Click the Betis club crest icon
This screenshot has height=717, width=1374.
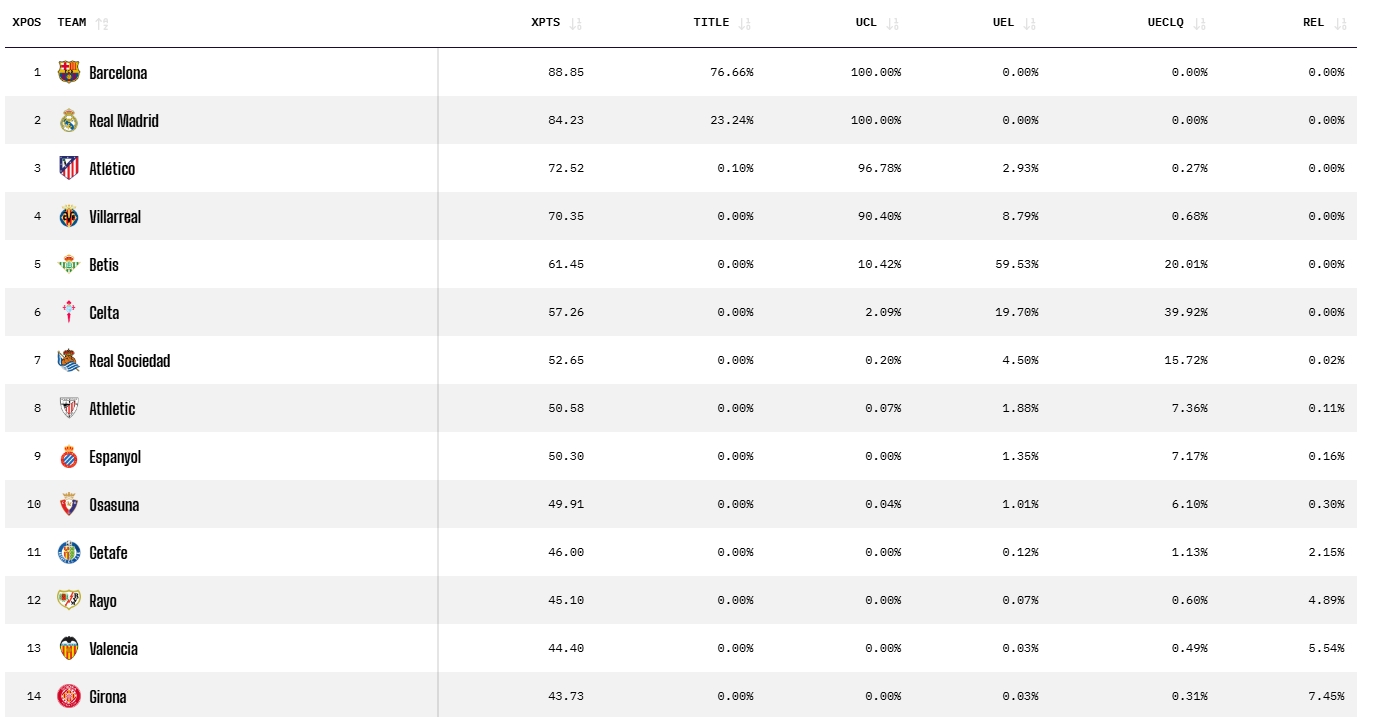point(68,264)
